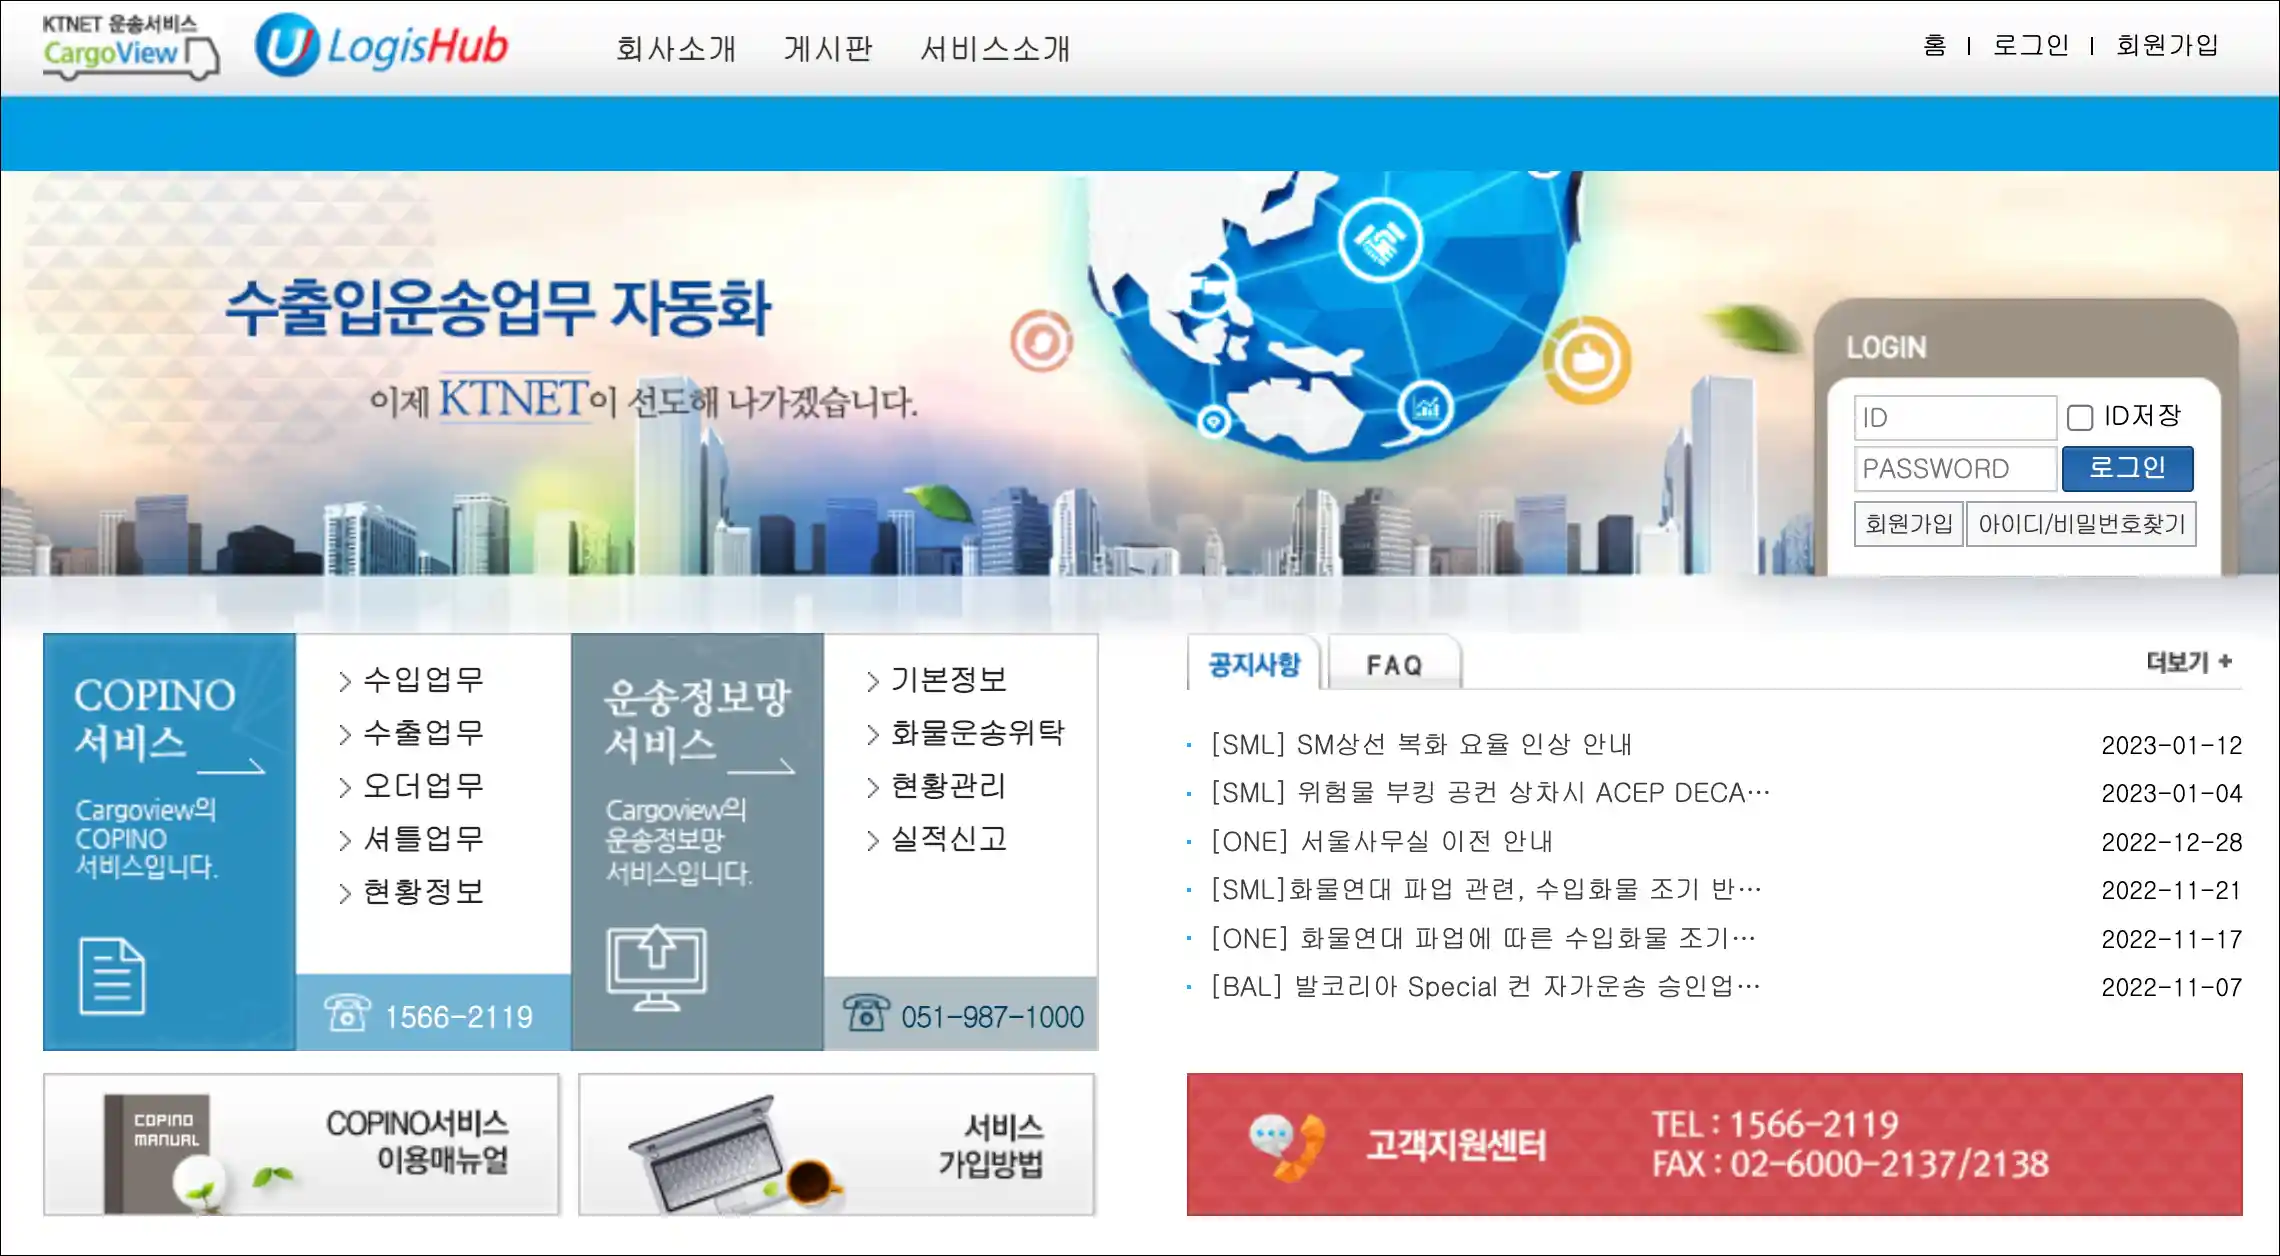Image resolution: width=2280 pixels, height=1256 pixels.
Task: Click the blue 로그인 button in login box
Action: [2127, 468]
